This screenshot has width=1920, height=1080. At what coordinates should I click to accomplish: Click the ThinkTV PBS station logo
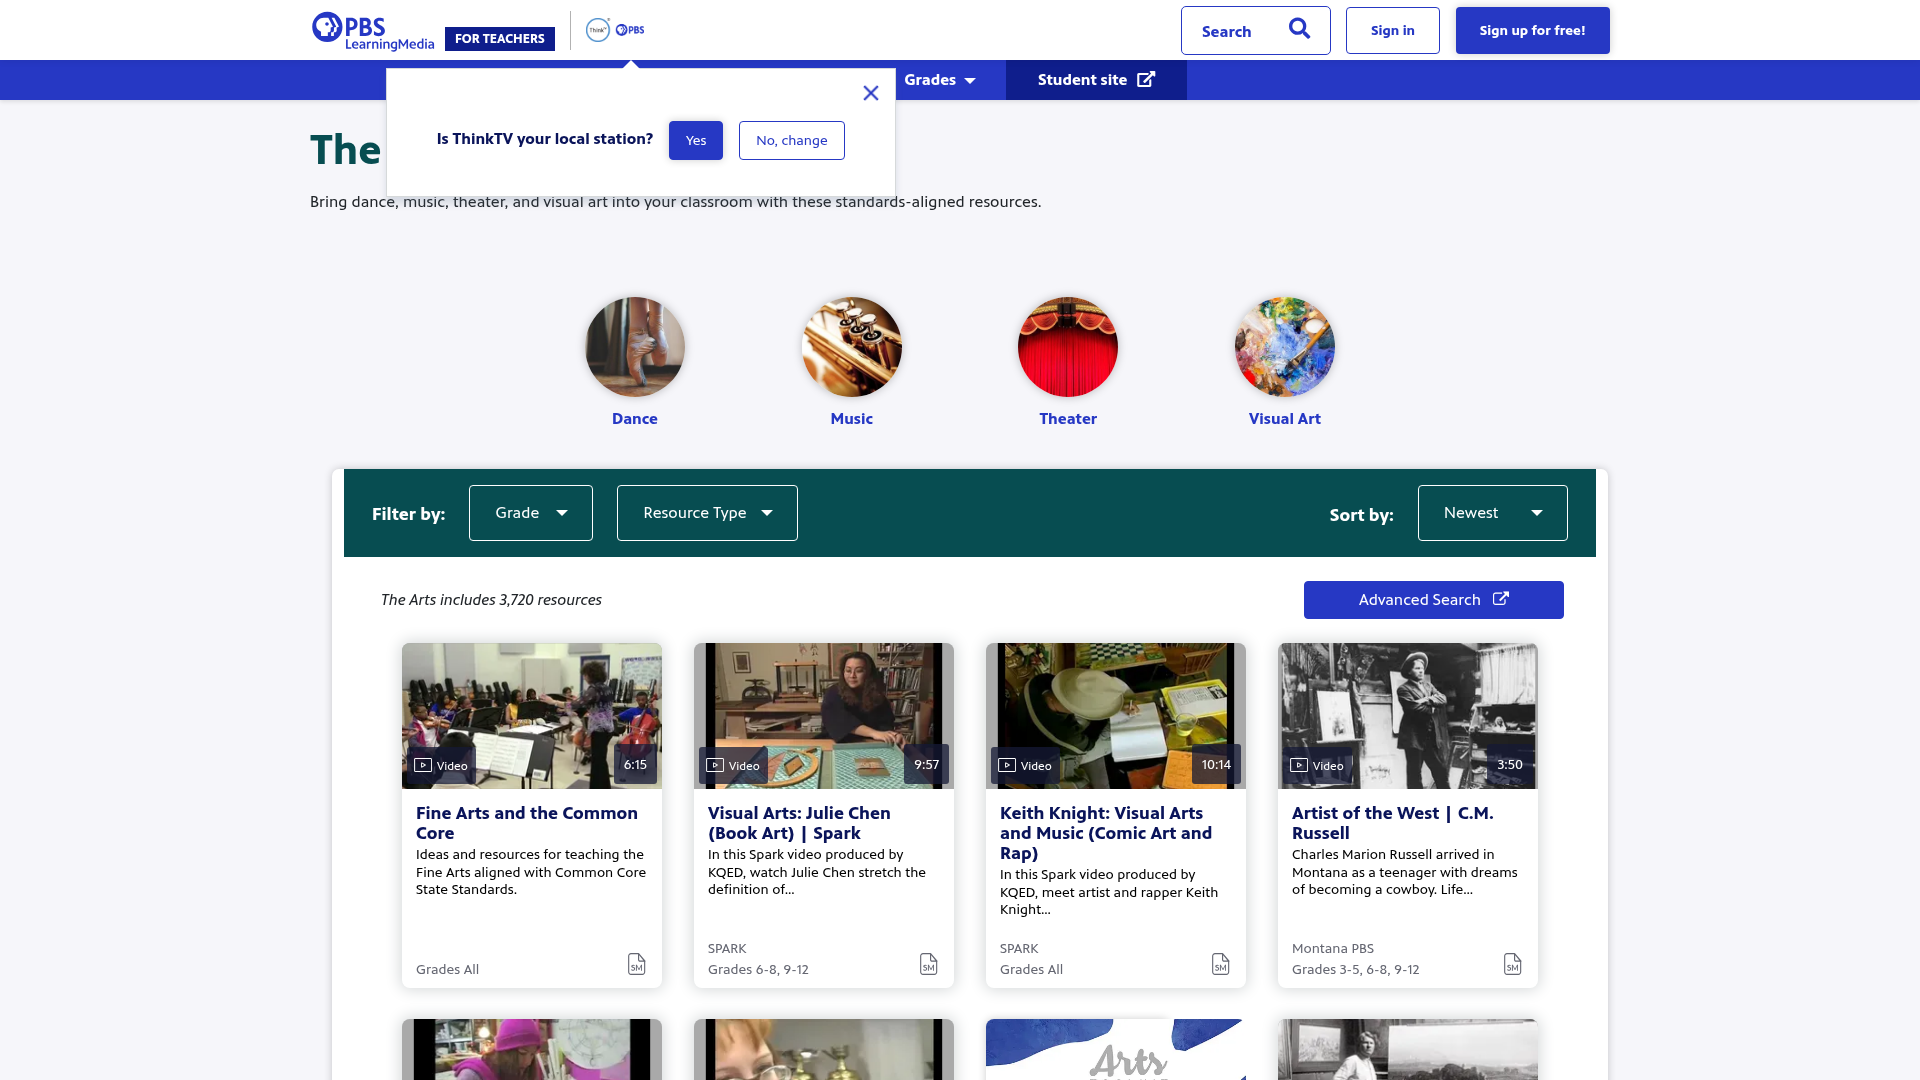pyautogui.click(x=615, y=30)
